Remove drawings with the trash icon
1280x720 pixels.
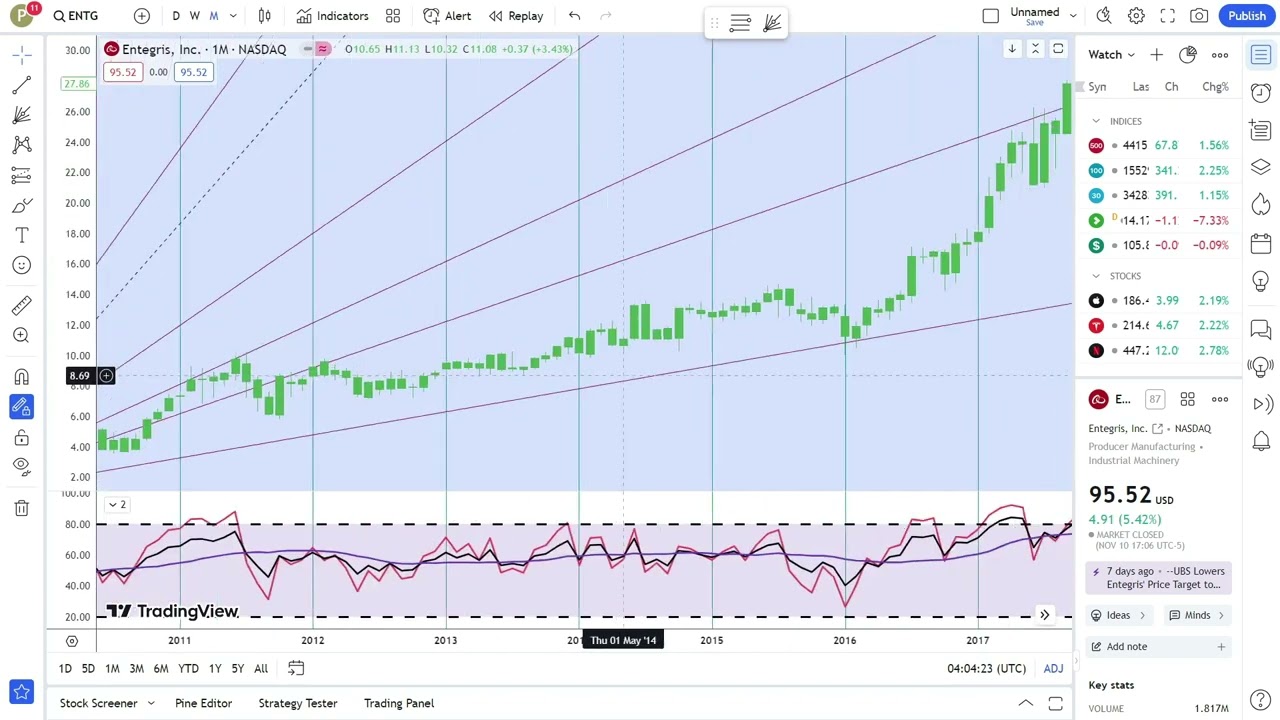21,508
